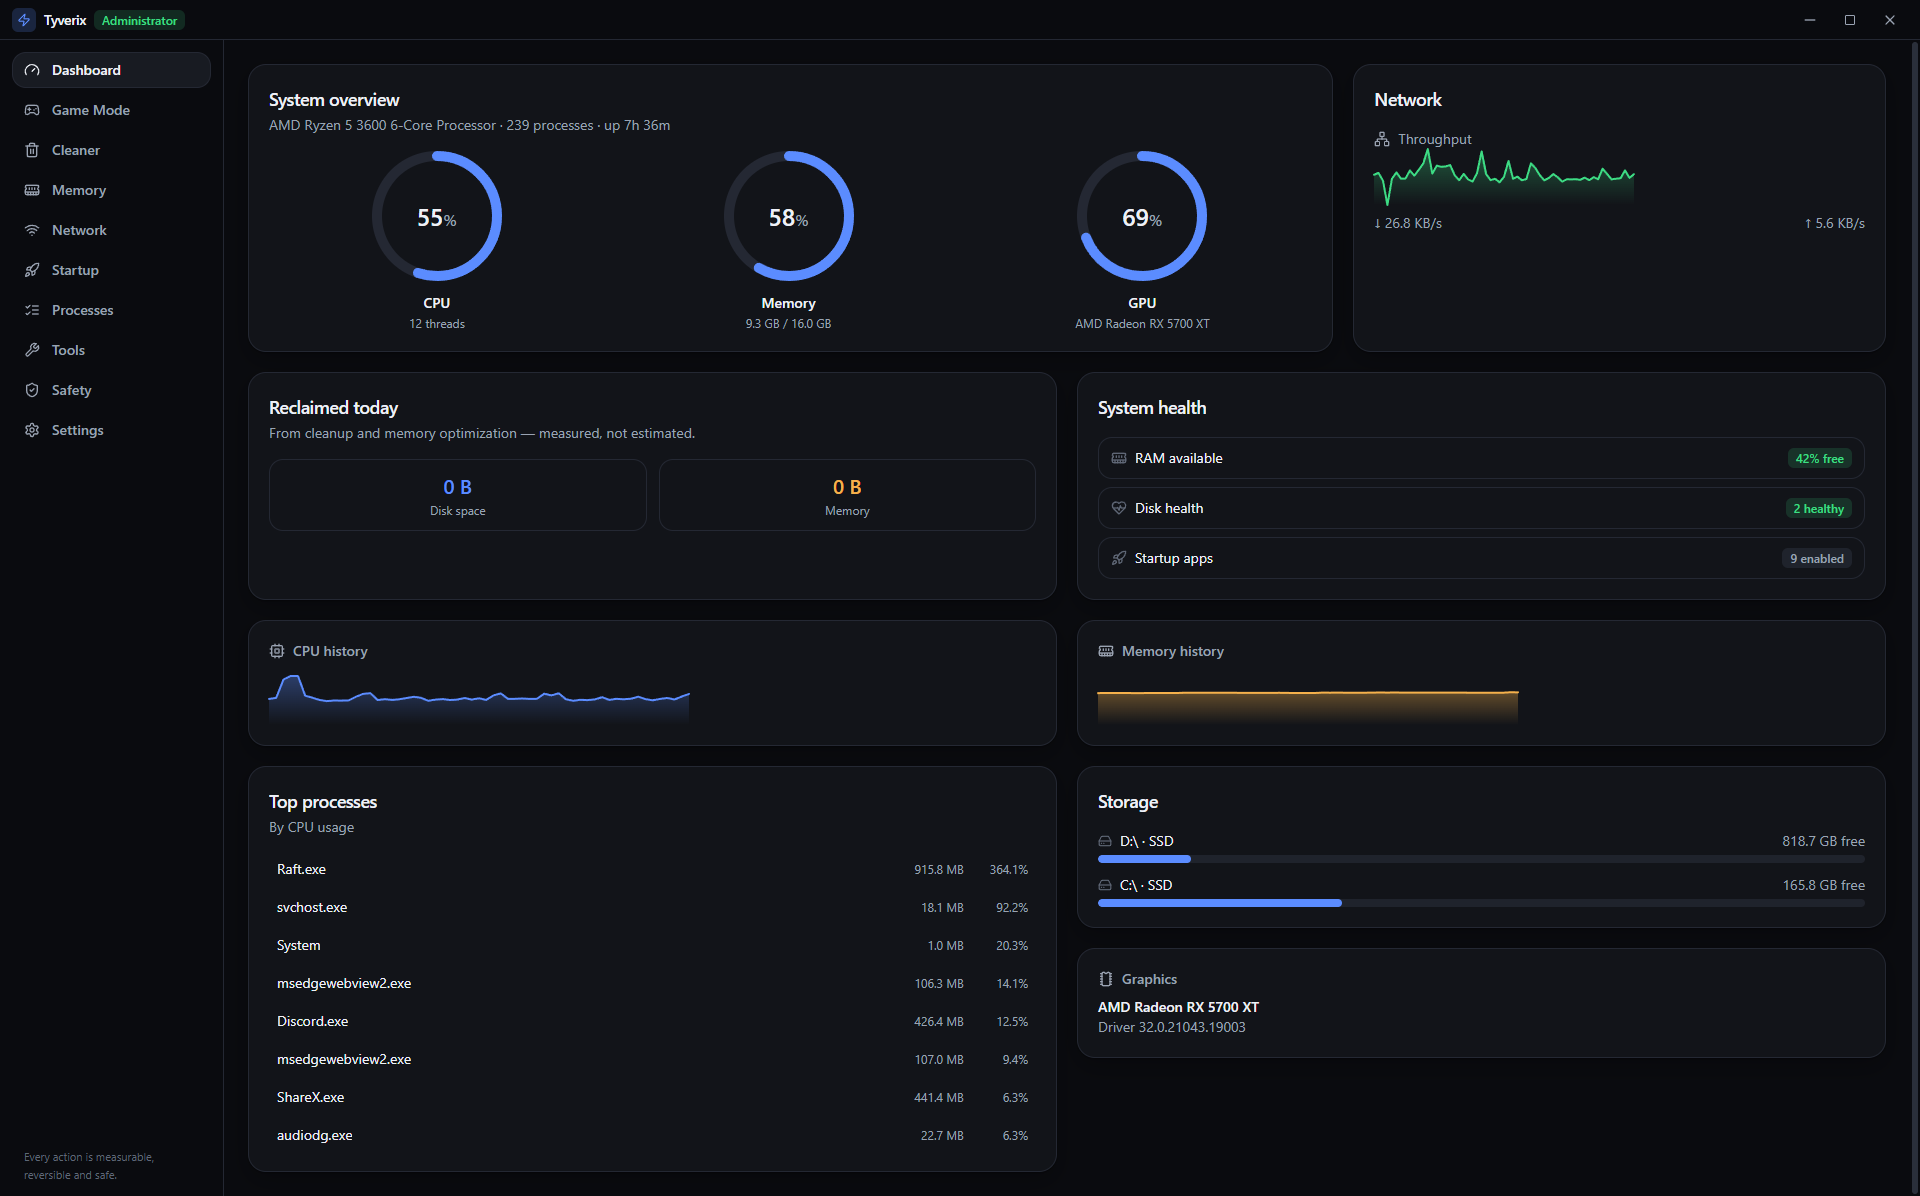Open the Network page in sidebar
The height and width of the screenshot is (1196, 1920).
tap(111, 230)
